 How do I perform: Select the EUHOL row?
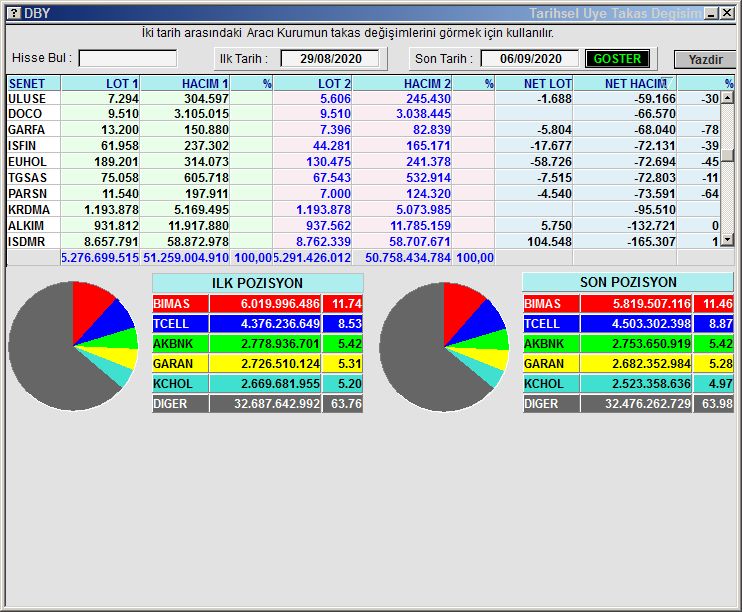point(363,162)
